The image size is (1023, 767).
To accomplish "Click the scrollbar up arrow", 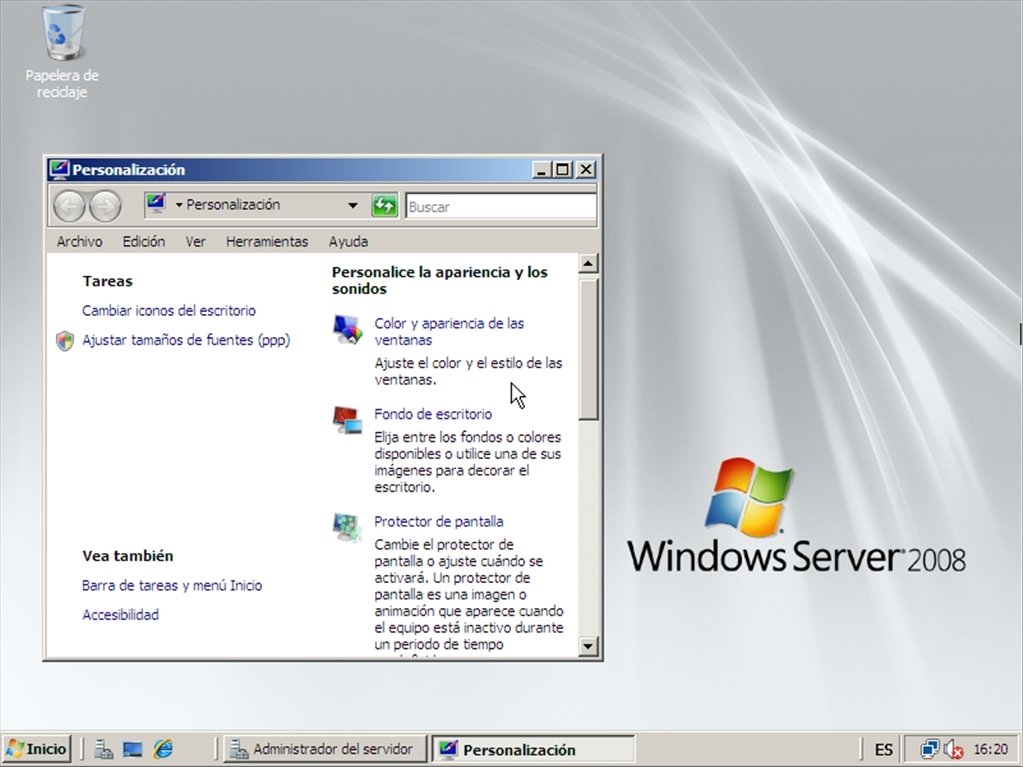I will pyautogui.click(x=588, y=263).
